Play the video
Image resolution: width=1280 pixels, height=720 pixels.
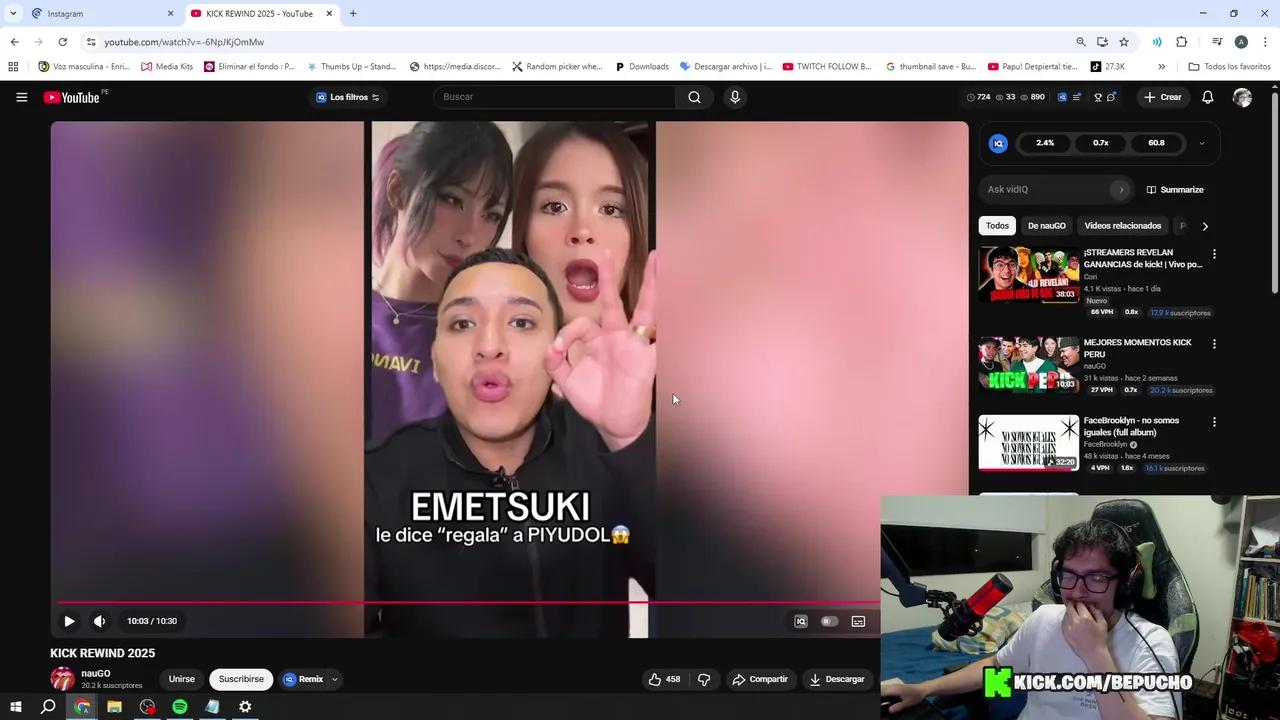[x=69, y=621]
